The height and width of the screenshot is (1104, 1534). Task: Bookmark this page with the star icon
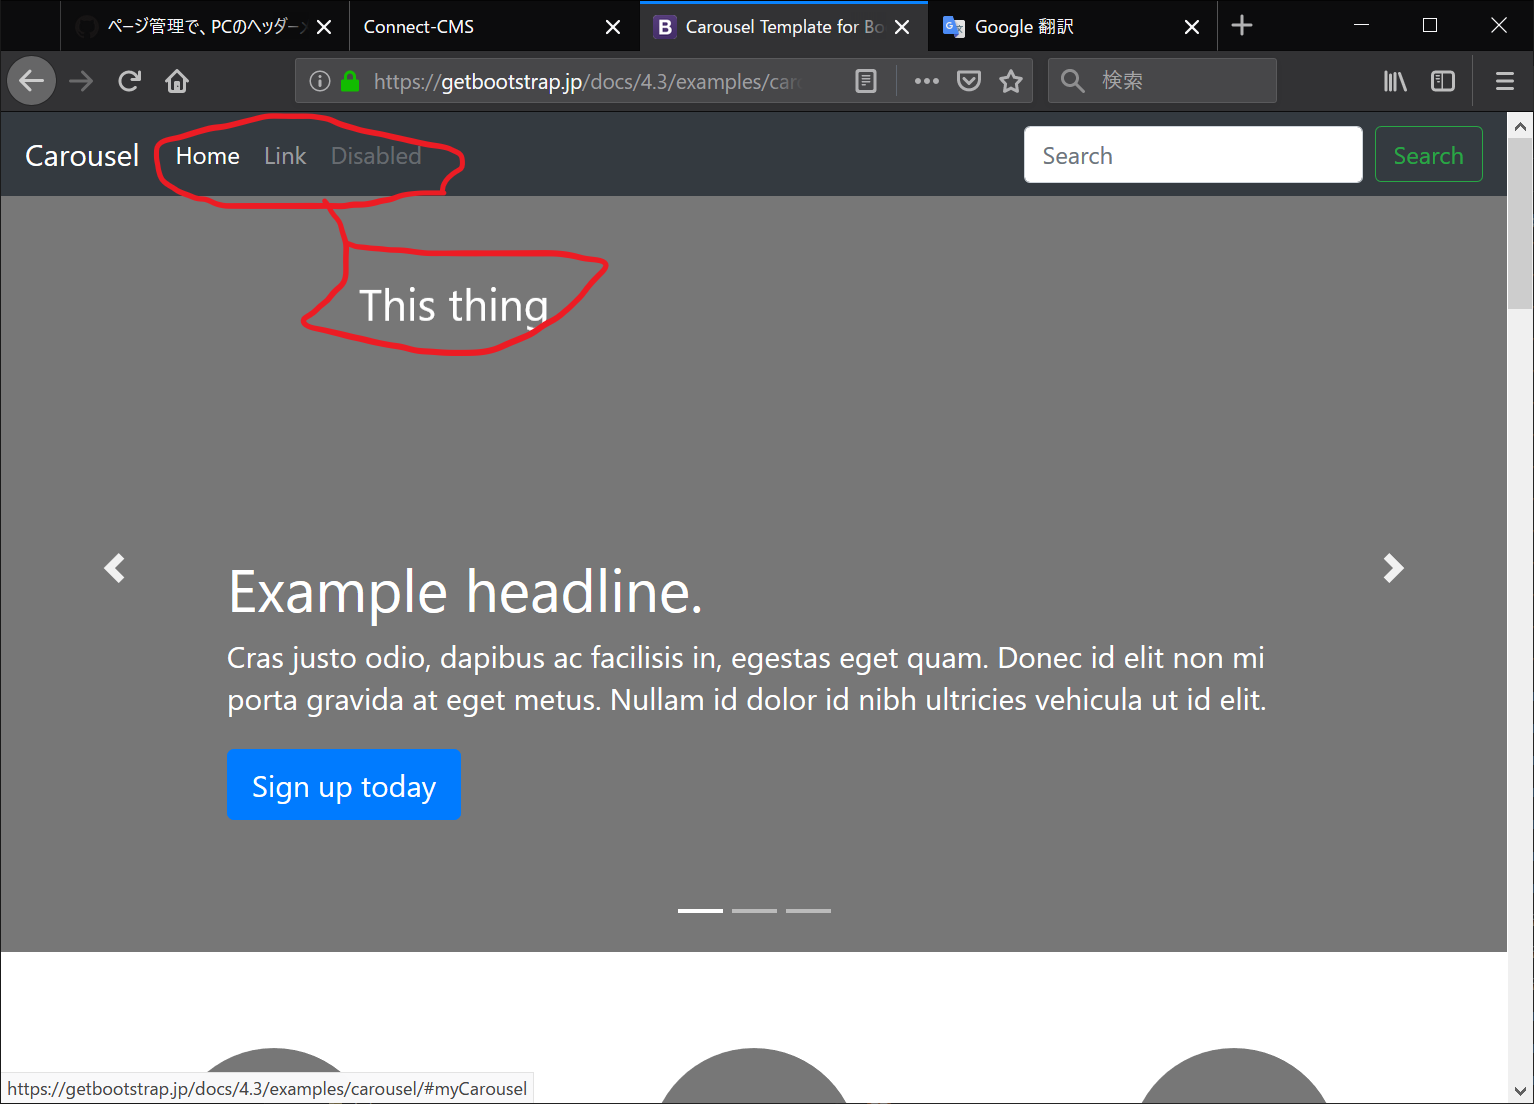tap(1011, 81)
